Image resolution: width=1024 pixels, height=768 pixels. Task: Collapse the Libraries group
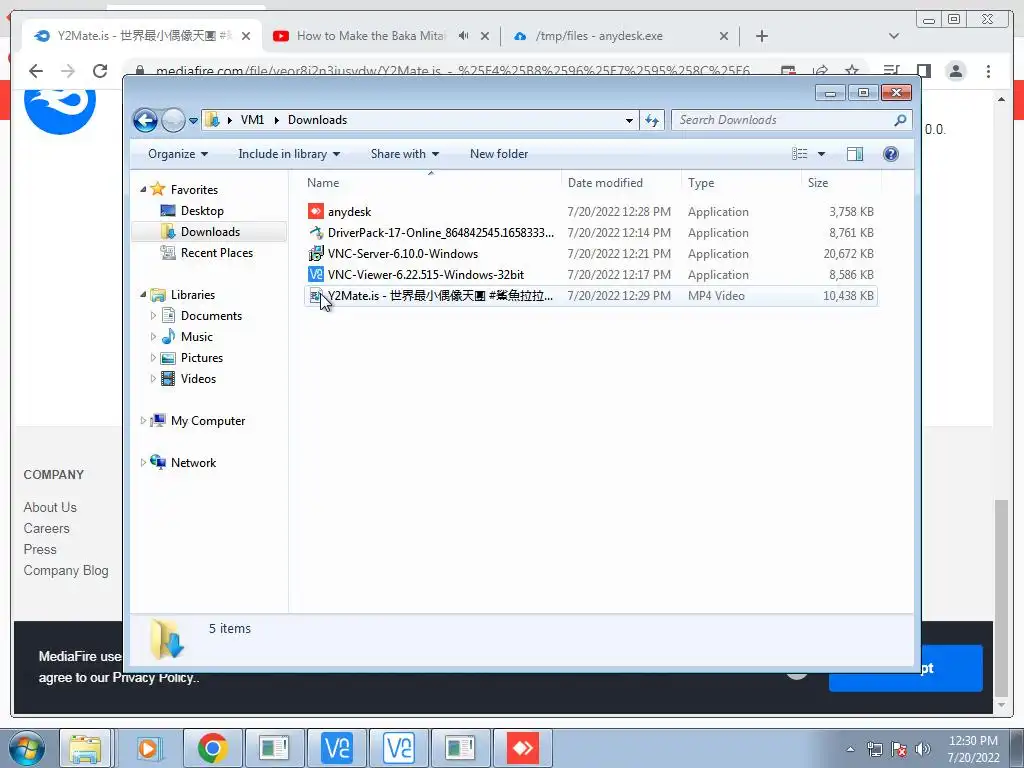click(143, 295)
